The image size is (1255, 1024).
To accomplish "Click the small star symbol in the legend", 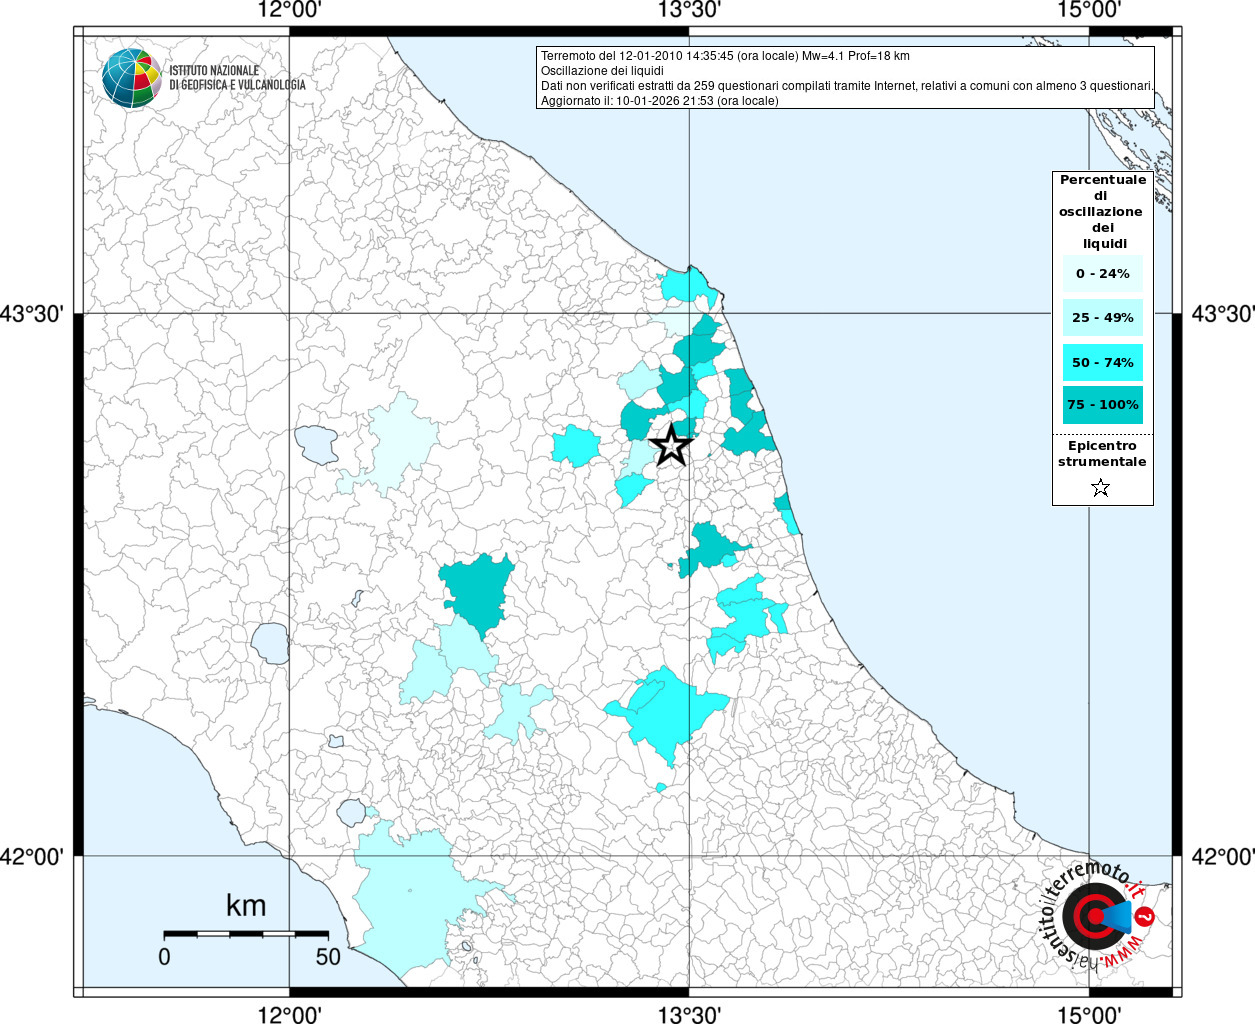I will [1100, 488].
